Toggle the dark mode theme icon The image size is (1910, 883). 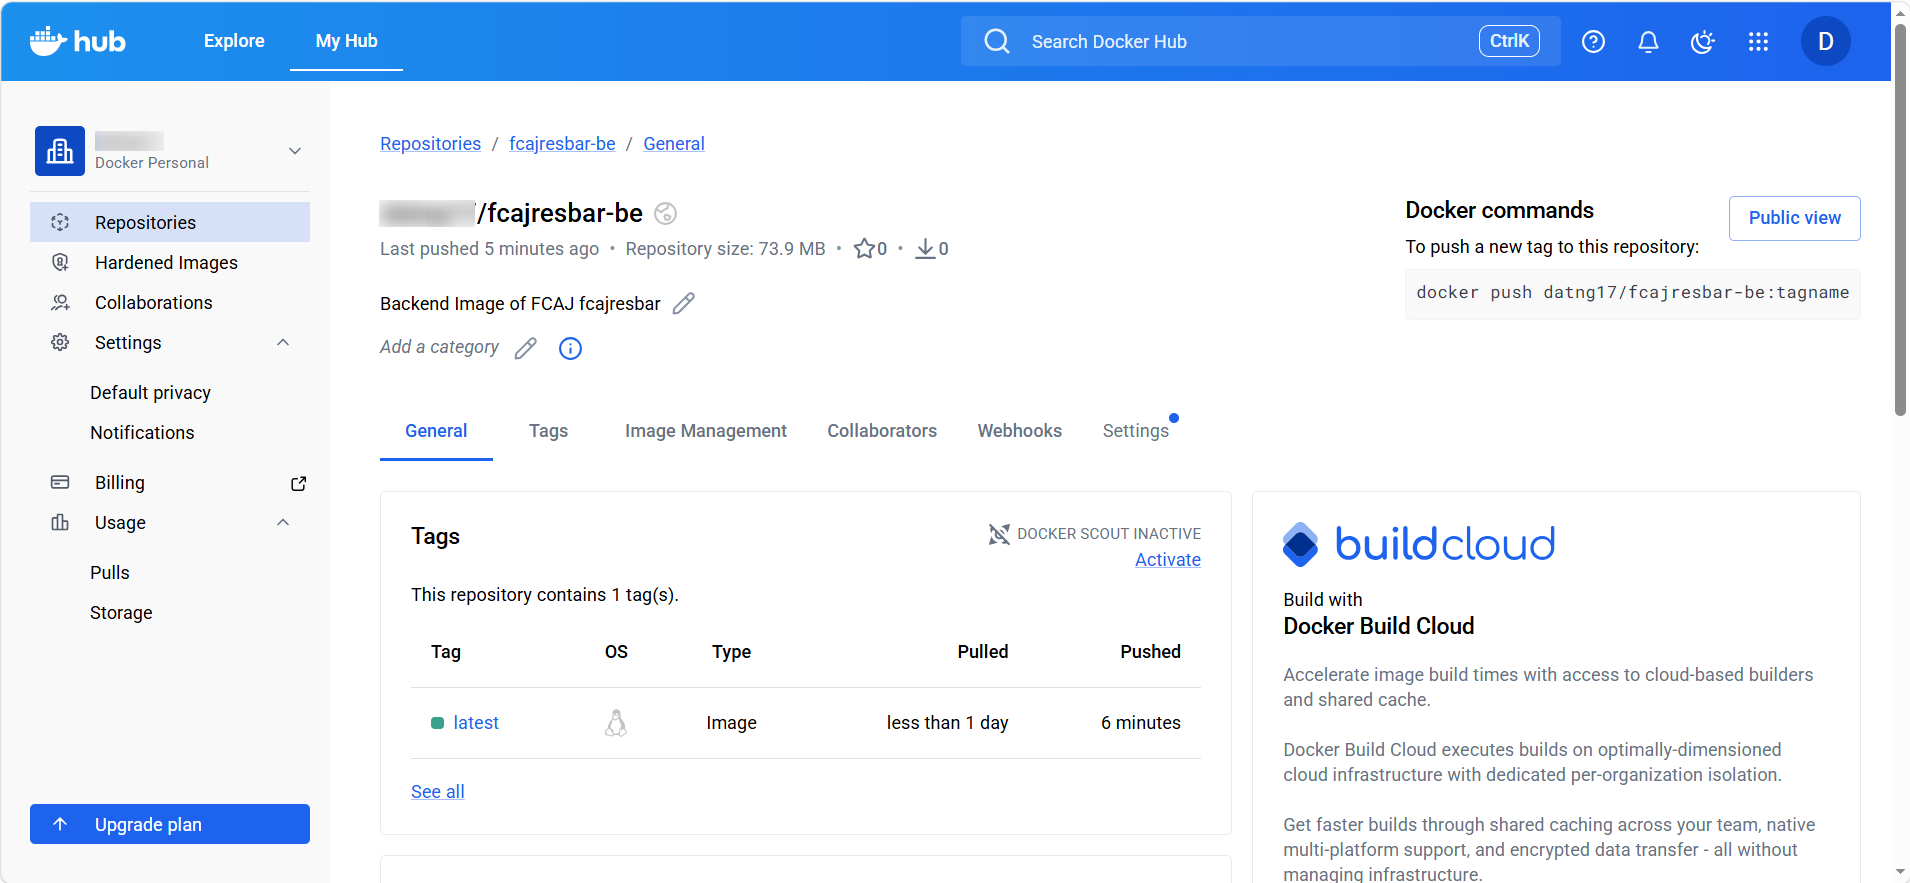(1702, 41)
